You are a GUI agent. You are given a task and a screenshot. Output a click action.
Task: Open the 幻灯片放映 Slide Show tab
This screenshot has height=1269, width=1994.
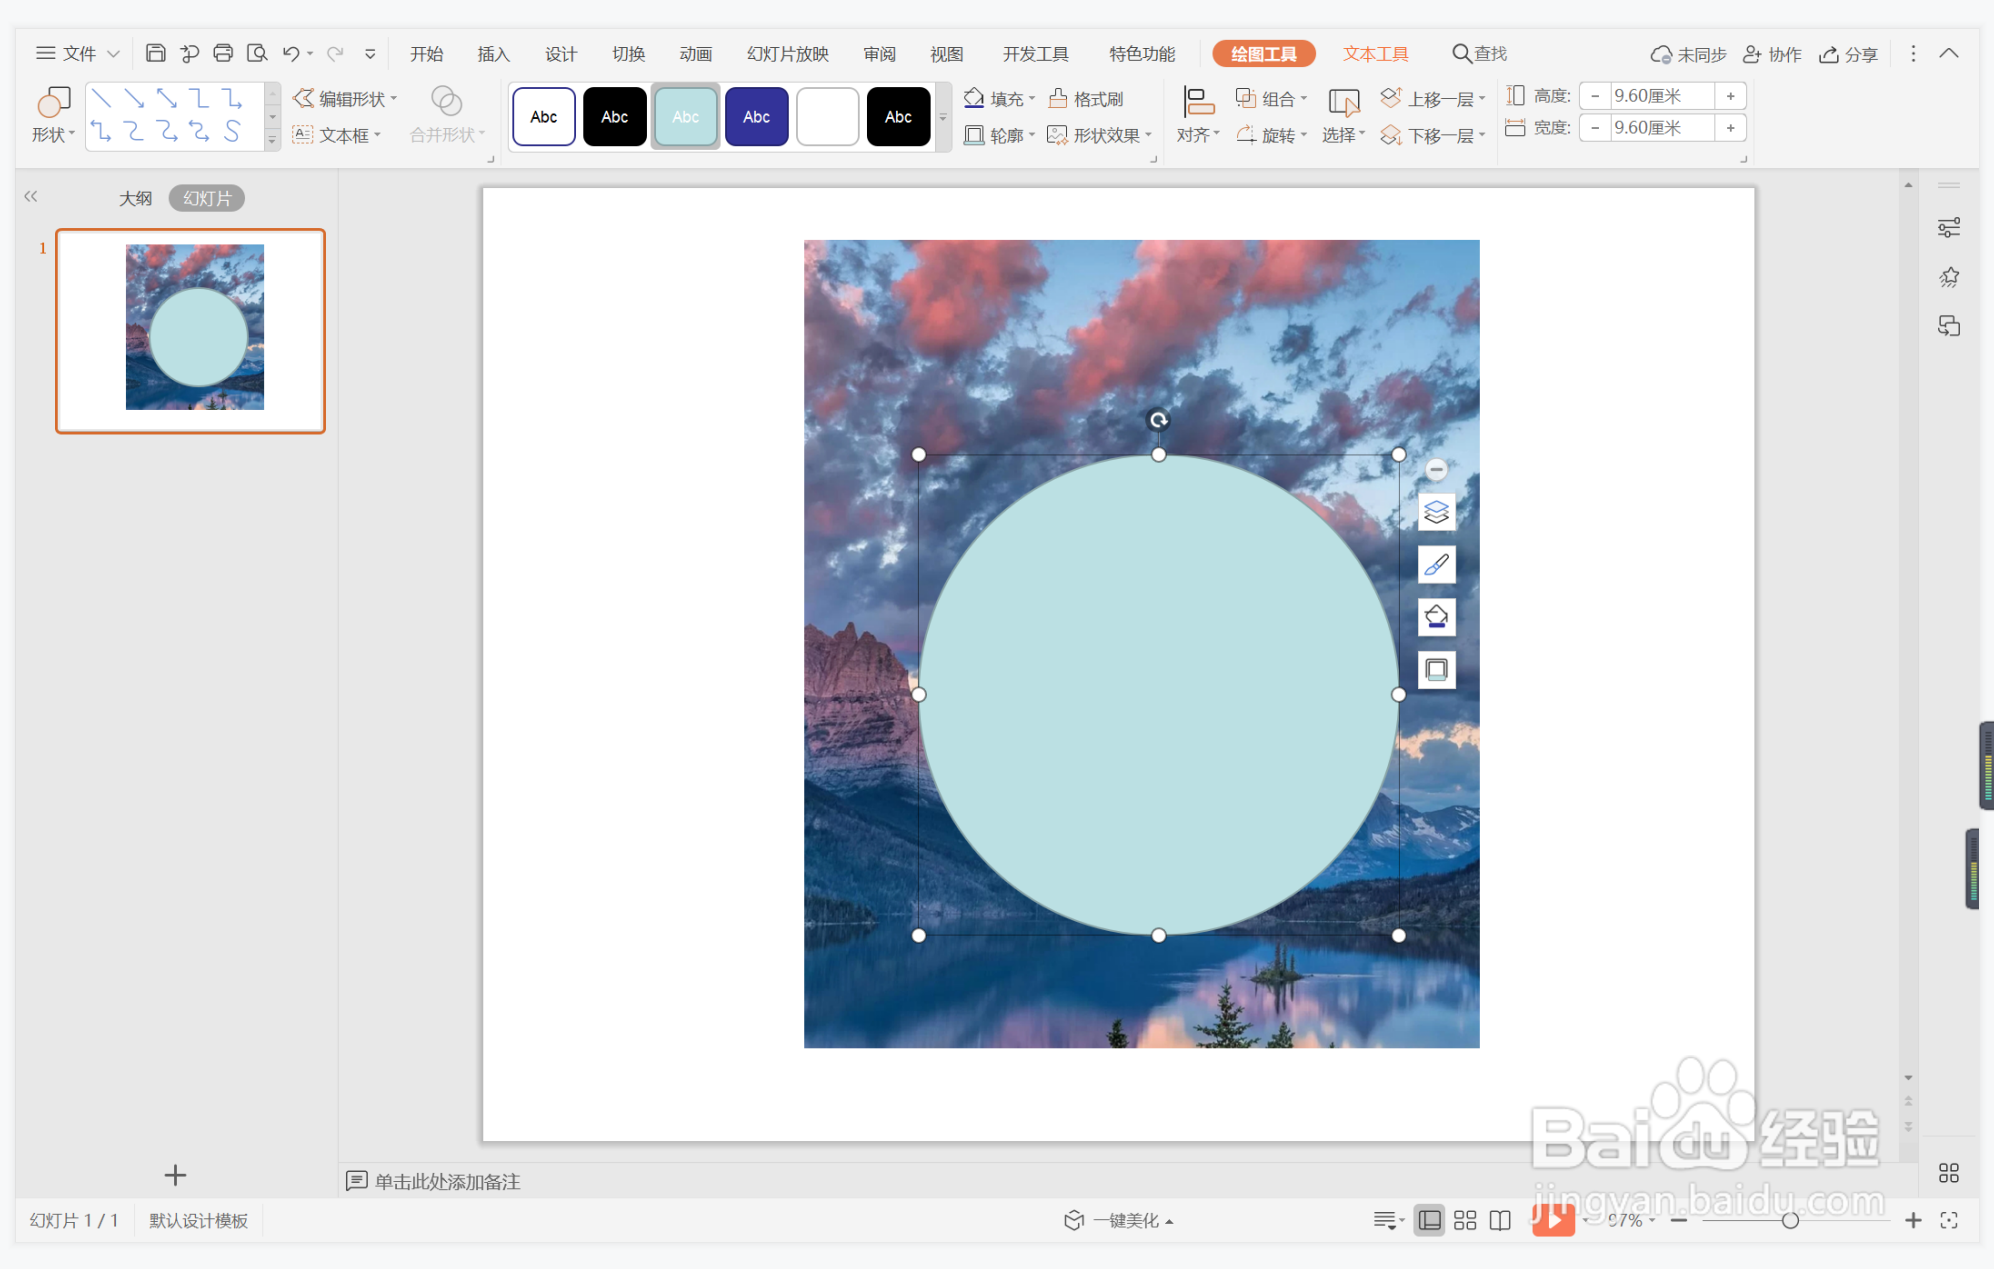(788, 54)
